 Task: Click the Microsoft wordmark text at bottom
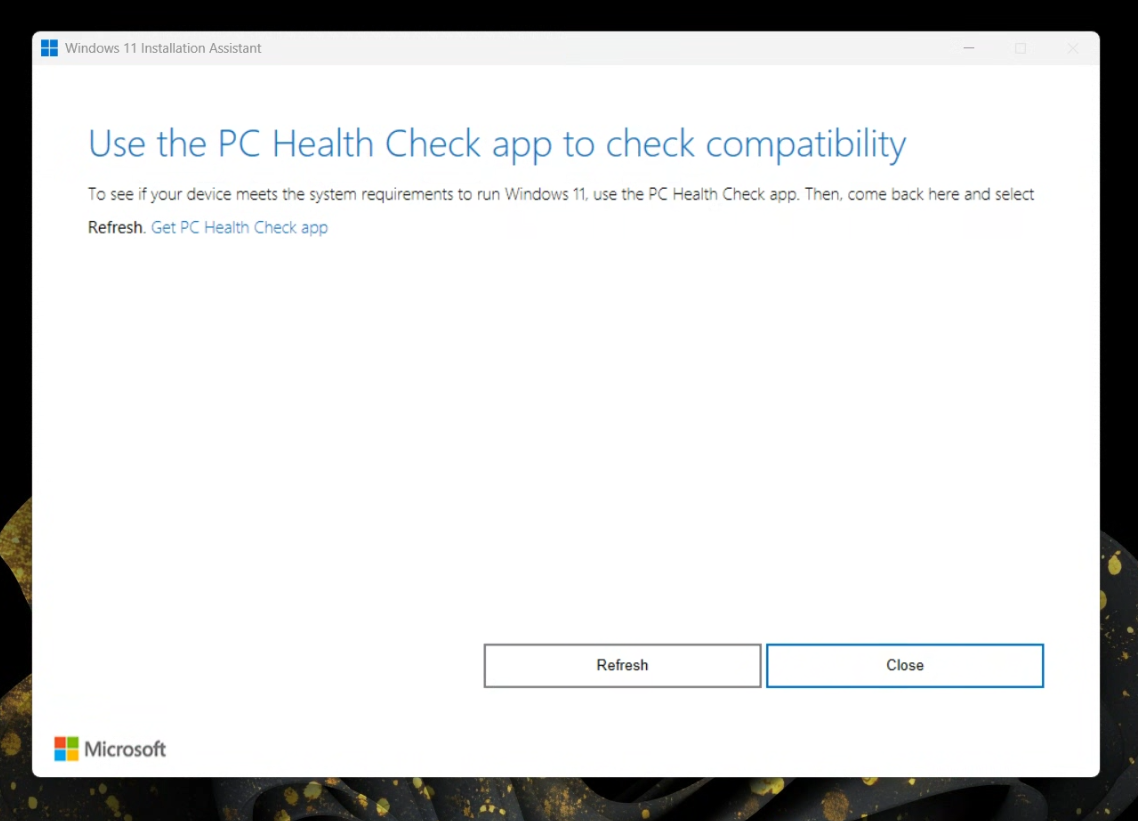pyautogui.click(x=125, y=749)
